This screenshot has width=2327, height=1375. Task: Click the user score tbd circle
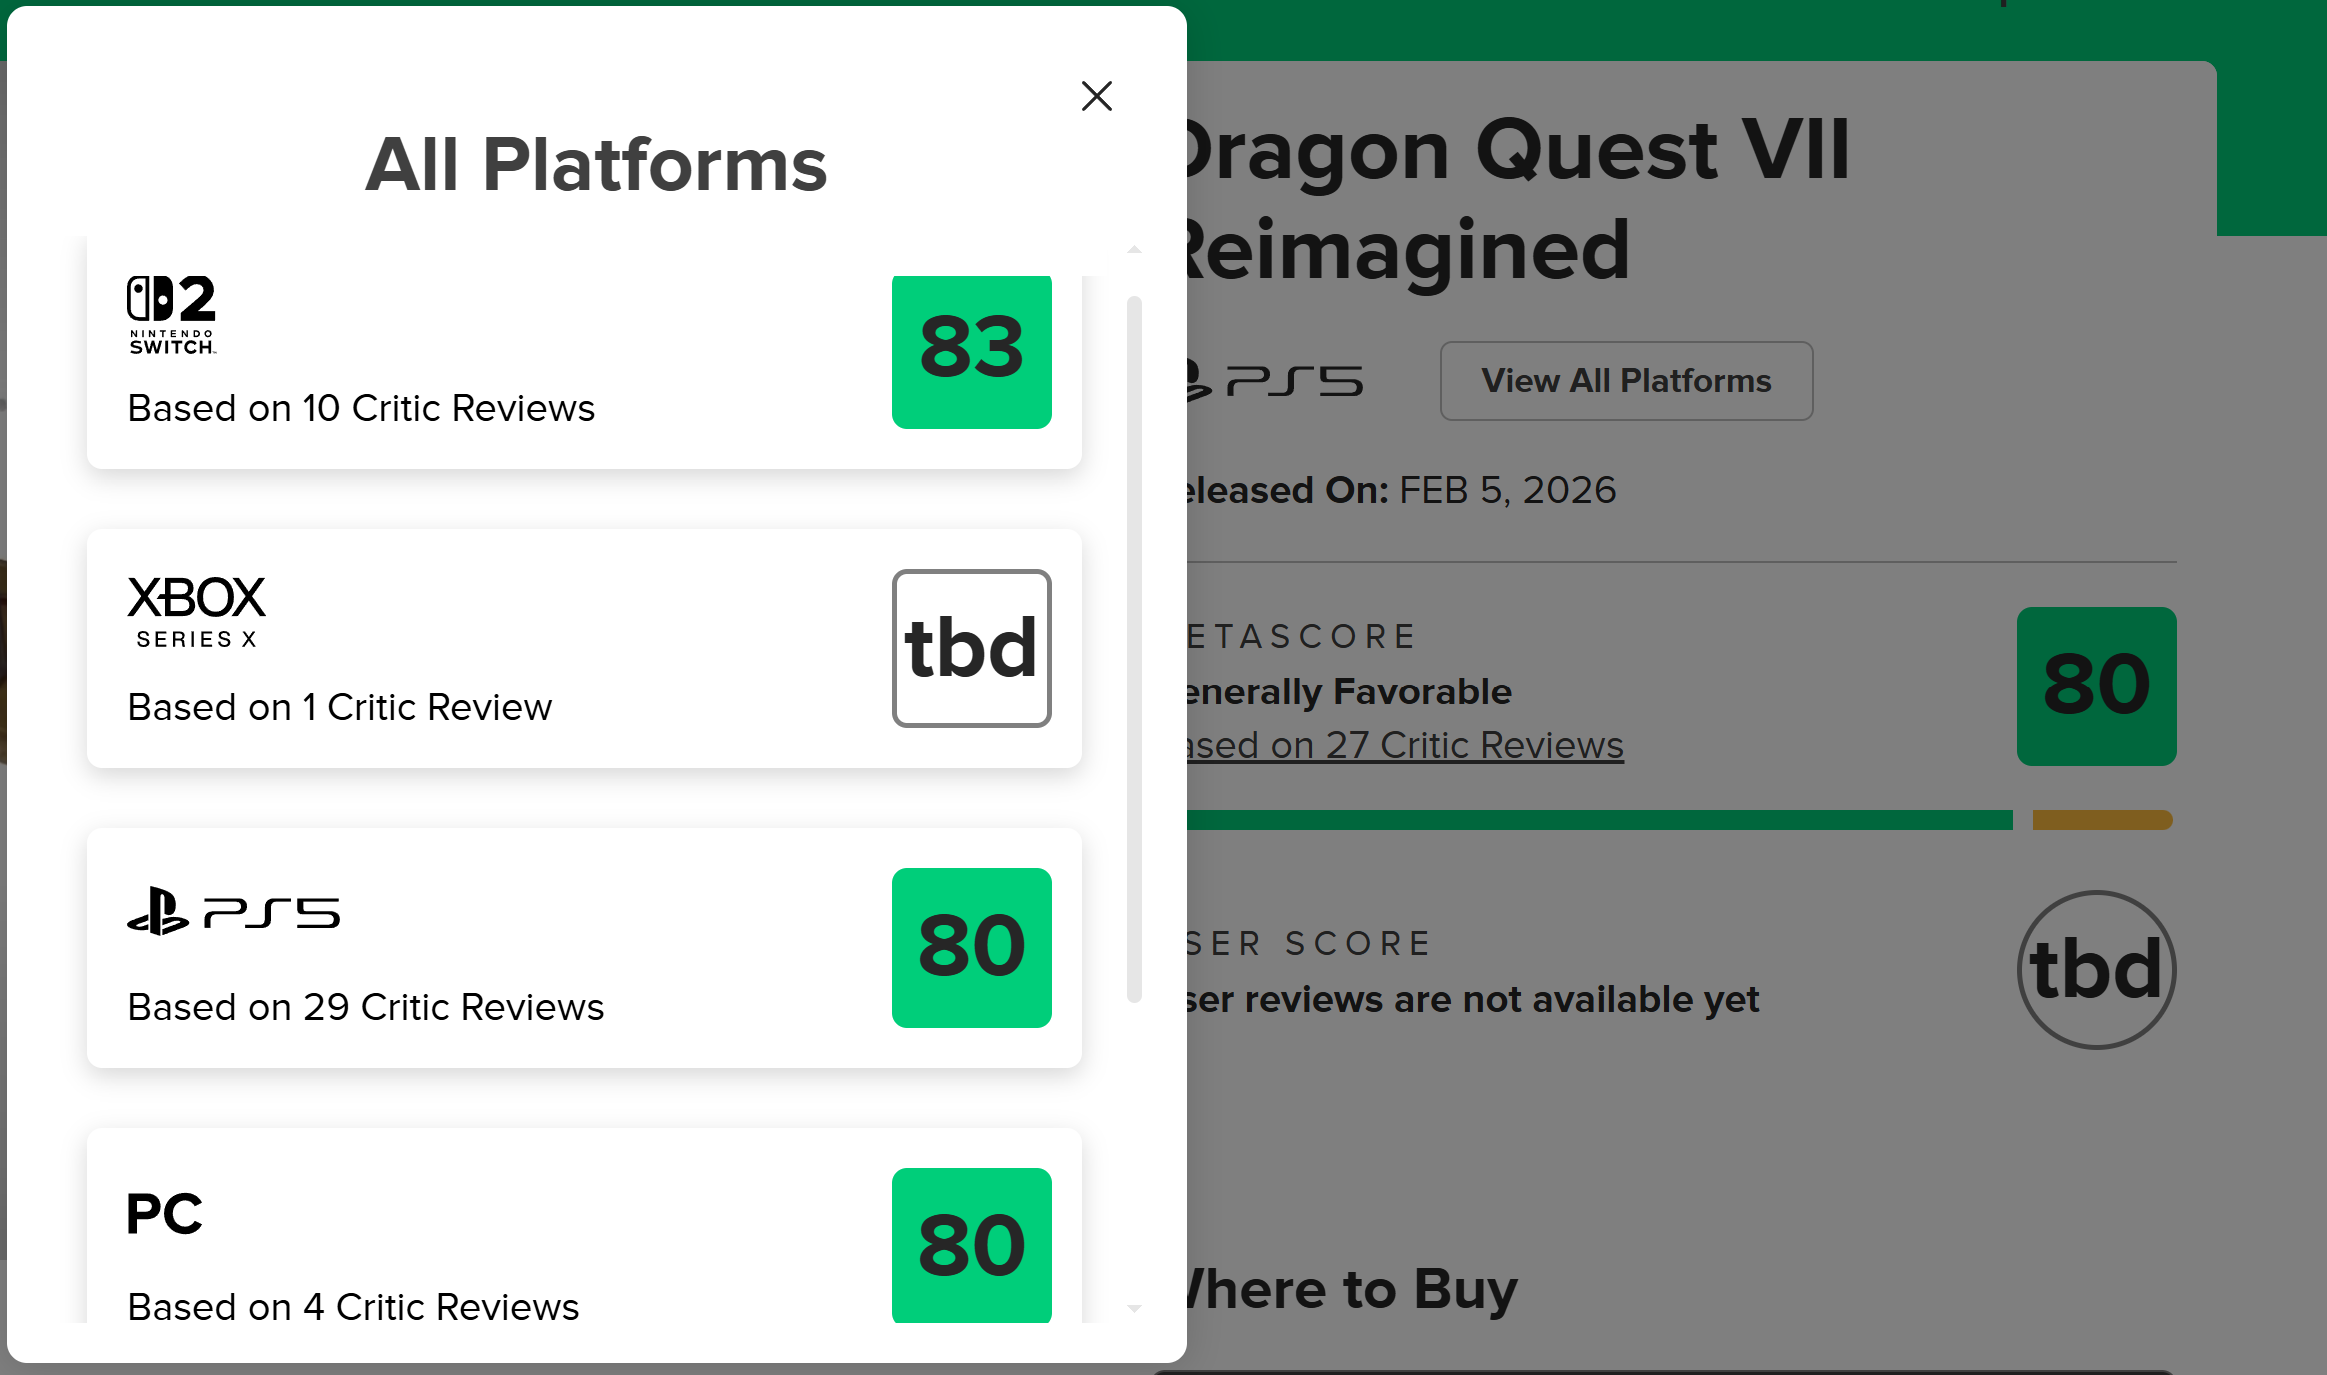tap(2096, 969)
